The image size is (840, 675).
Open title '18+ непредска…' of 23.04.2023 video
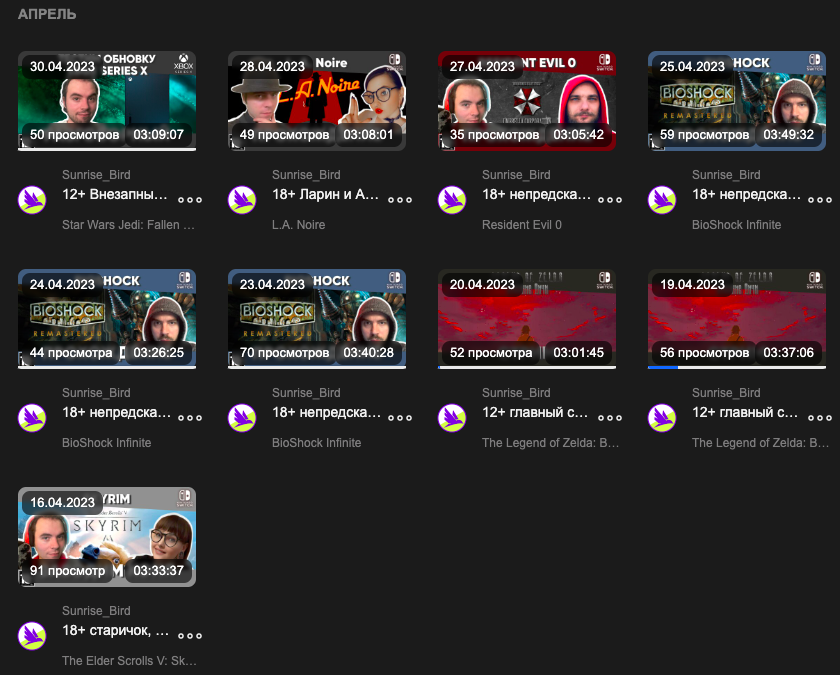pos(326,412)
